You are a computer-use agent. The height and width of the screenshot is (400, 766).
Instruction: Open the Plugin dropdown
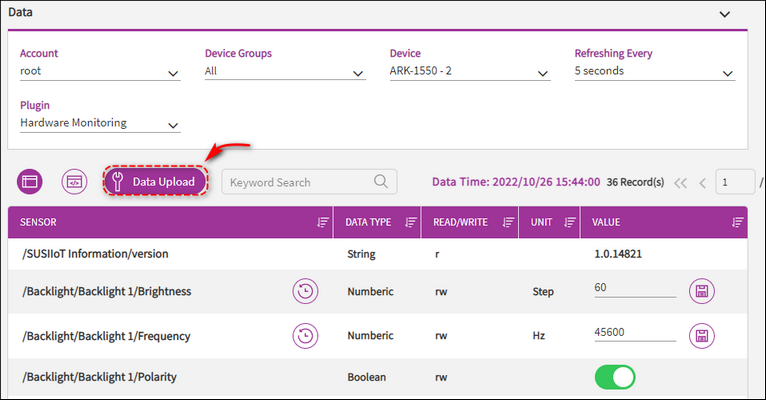pos(100,124)
